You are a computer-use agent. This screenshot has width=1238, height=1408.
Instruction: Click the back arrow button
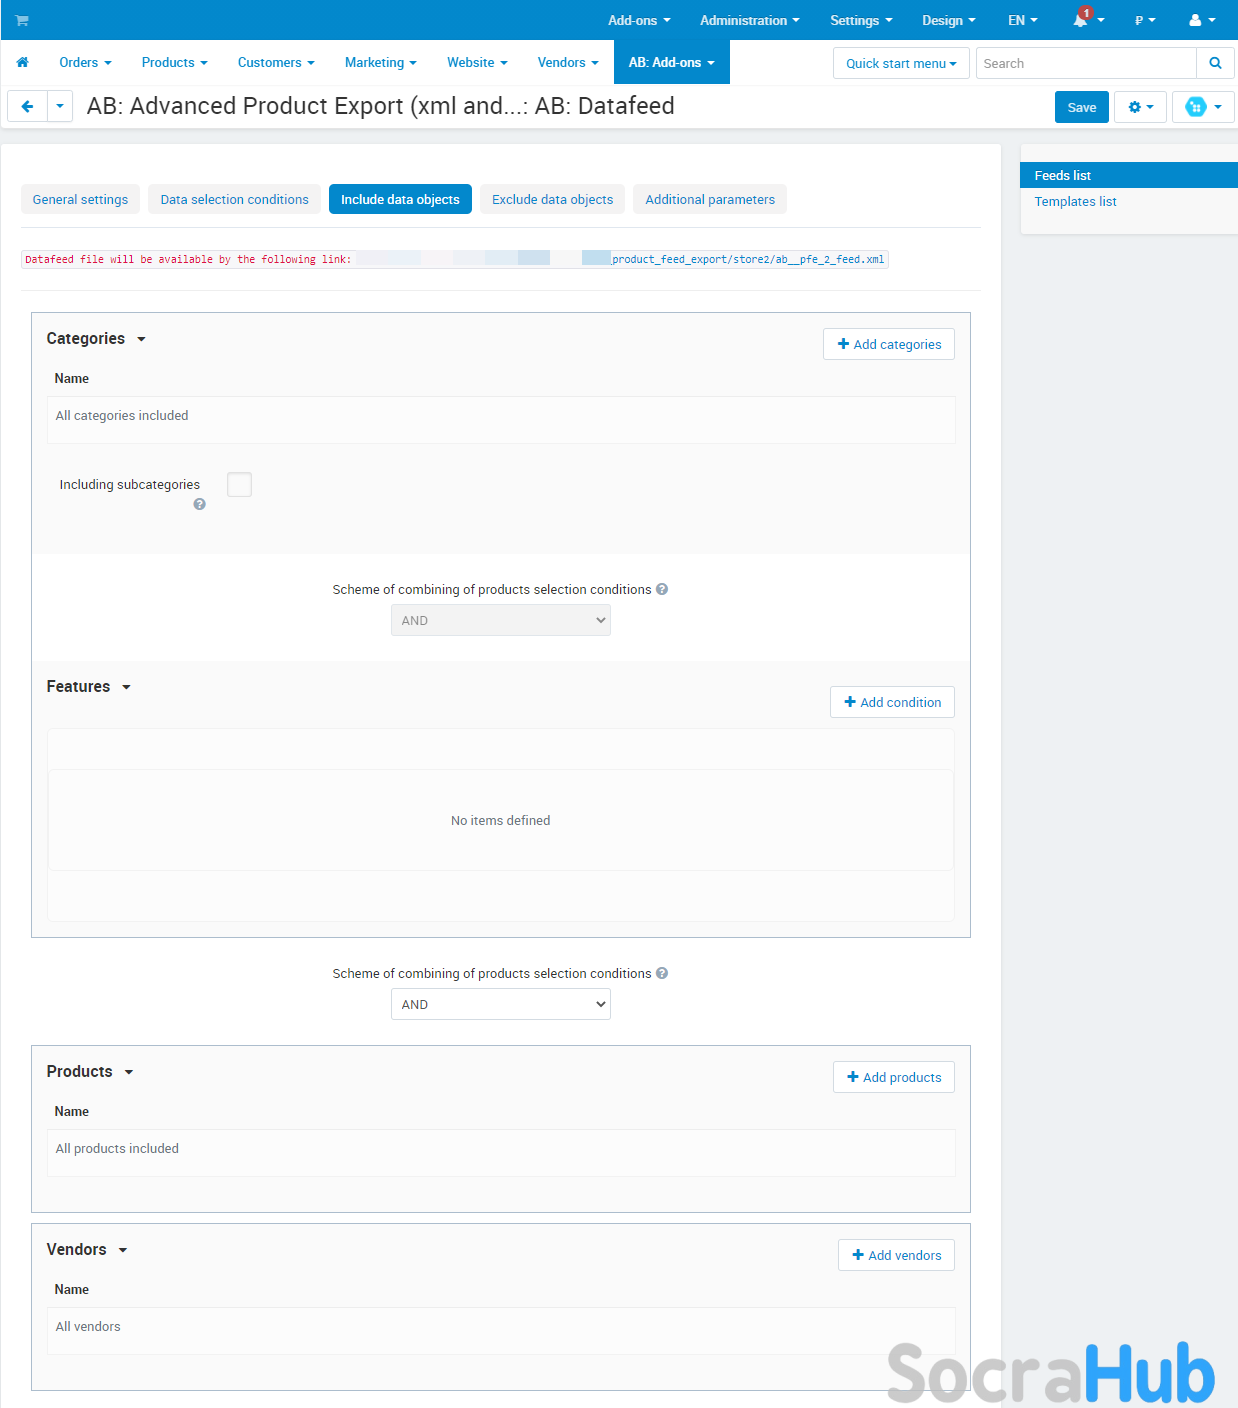(27, 106)
